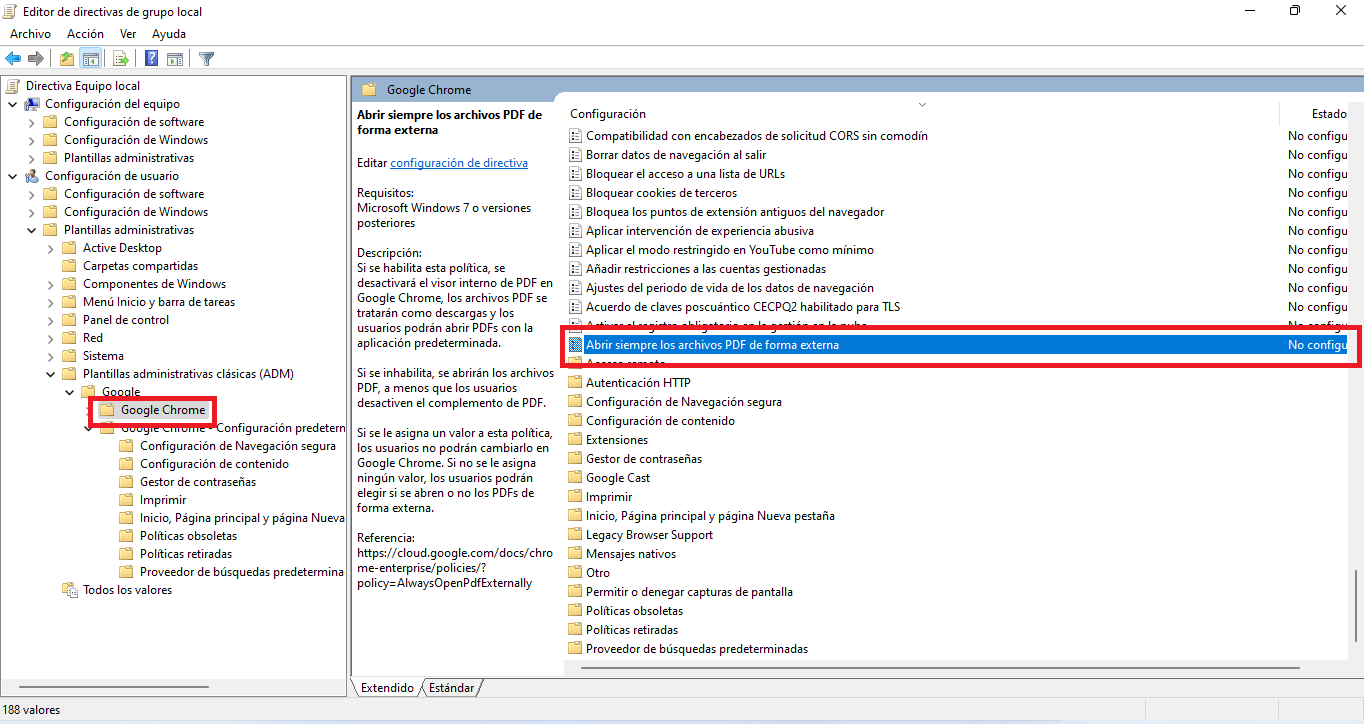1364x724 pixels.
Task: Click the Configuración de usuario user icon
Action: click(x=32, y=176)
